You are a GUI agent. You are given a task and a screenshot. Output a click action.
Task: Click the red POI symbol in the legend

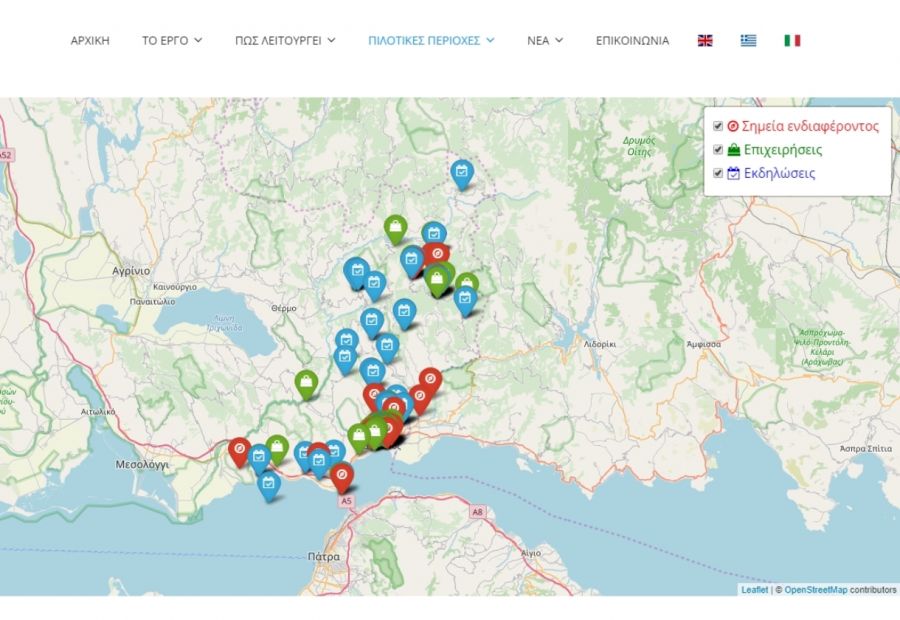[x=731, y=125]
